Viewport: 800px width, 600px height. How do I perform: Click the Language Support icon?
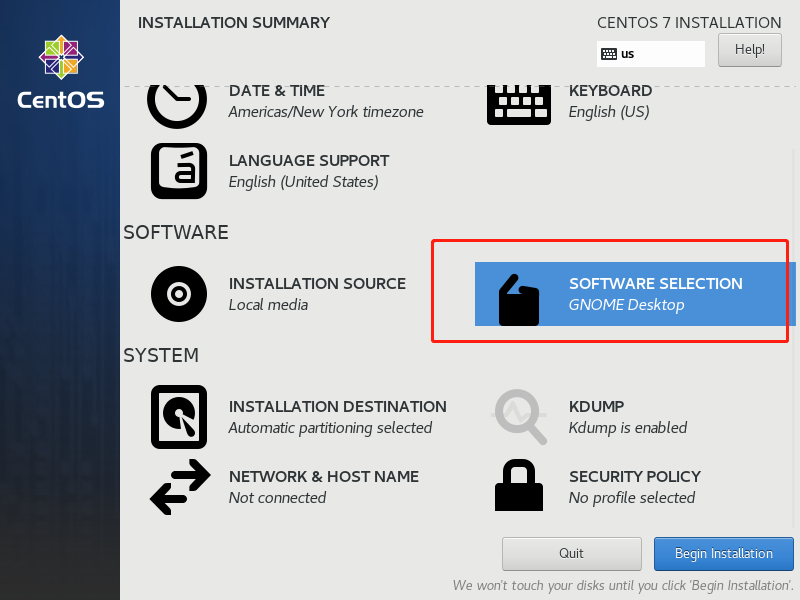[179, 171]
